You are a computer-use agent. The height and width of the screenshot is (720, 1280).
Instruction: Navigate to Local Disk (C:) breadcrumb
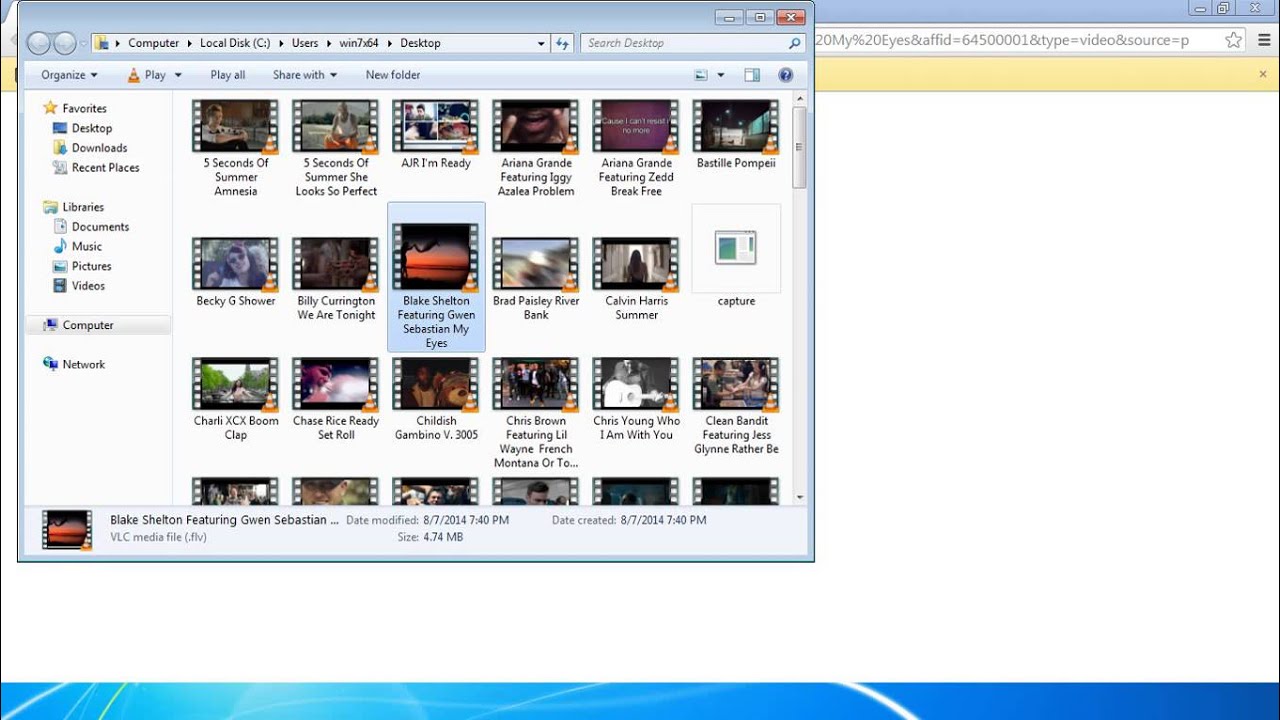235,43
